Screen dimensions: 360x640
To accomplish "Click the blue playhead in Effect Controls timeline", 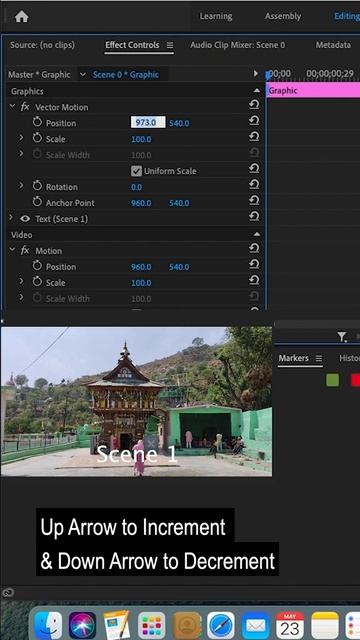I will coord(268,75).
